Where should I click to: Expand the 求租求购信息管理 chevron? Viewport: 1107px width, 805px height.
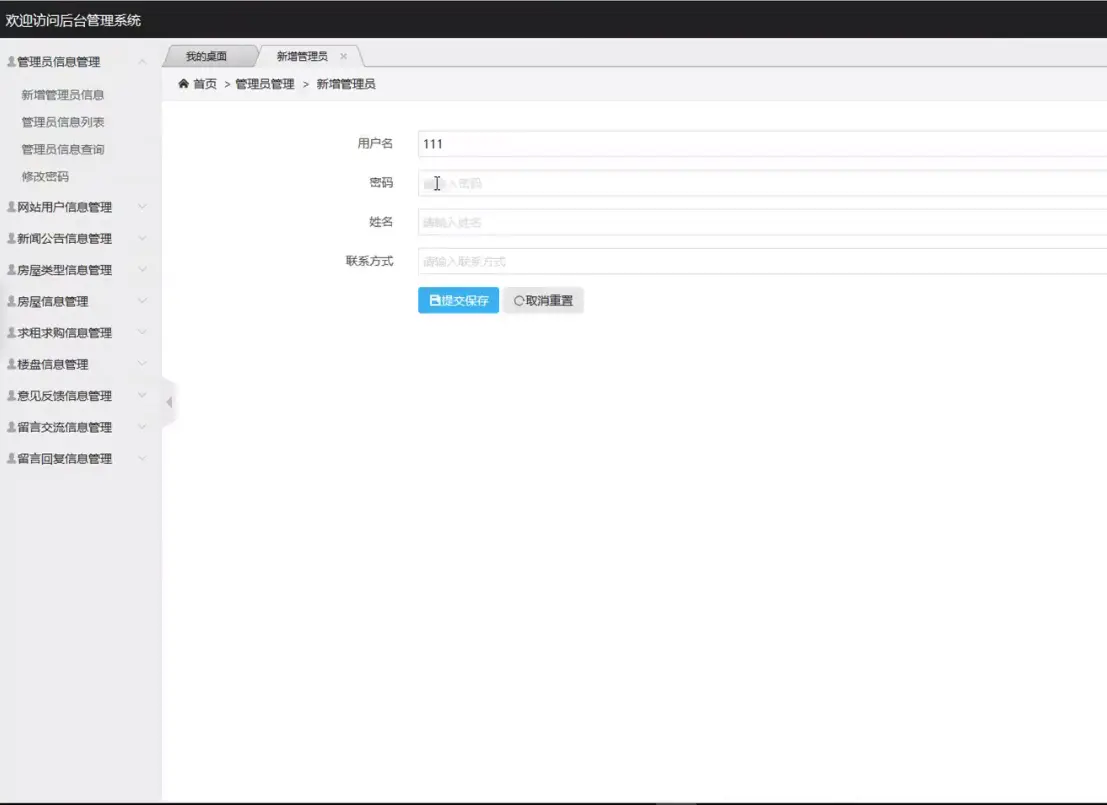(x=142, y=333)
